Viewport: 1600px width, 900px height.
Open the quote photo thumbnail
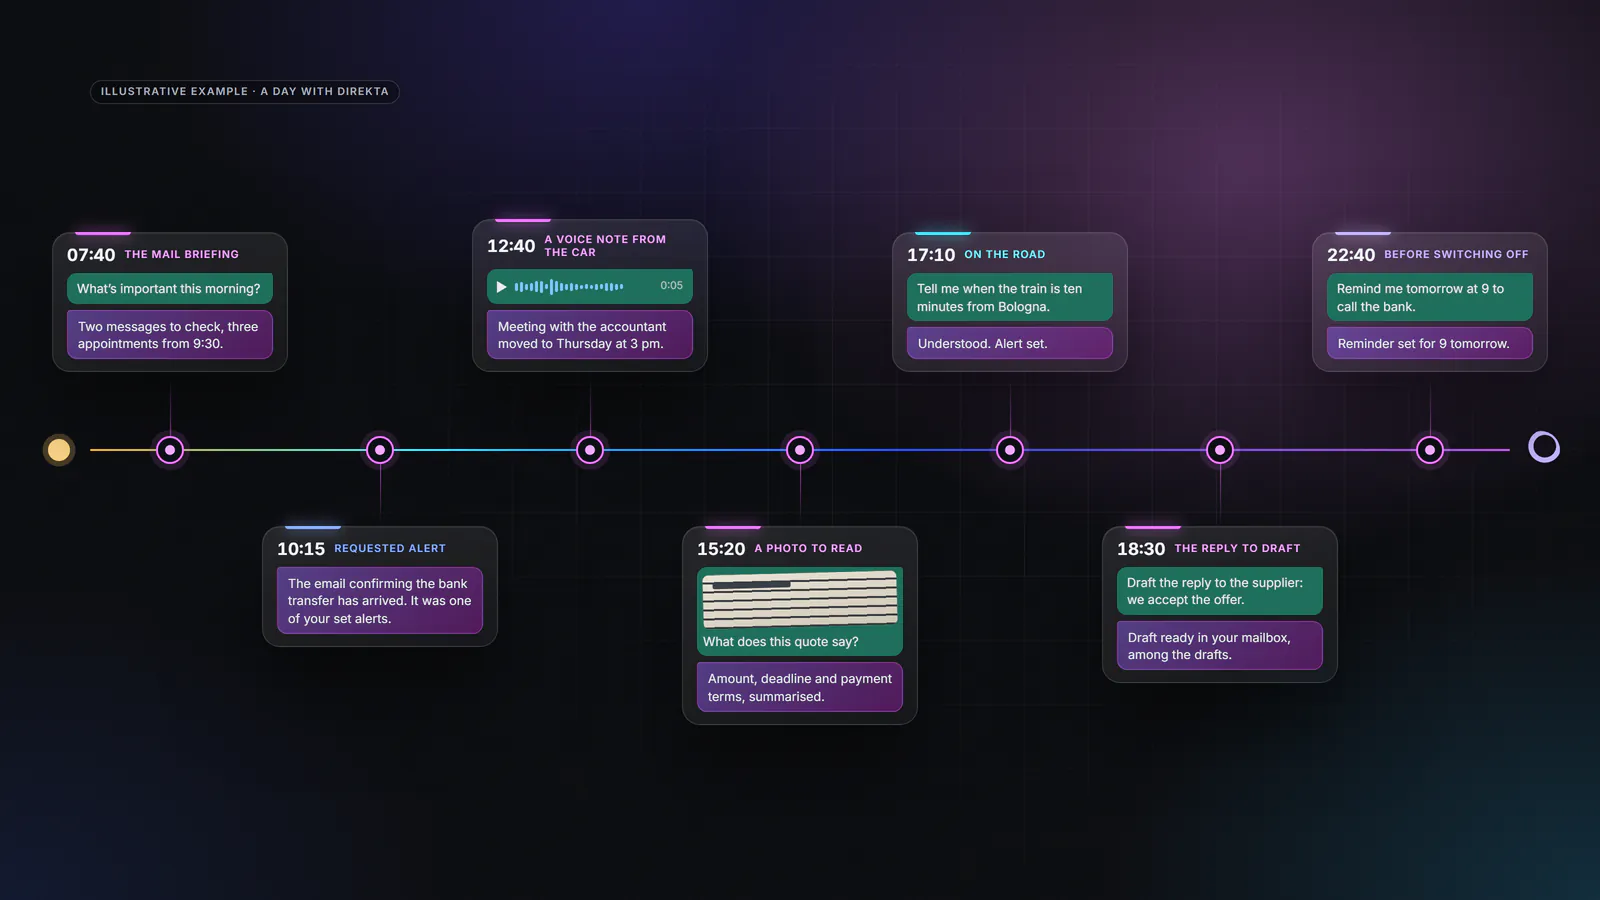point(800,599)
